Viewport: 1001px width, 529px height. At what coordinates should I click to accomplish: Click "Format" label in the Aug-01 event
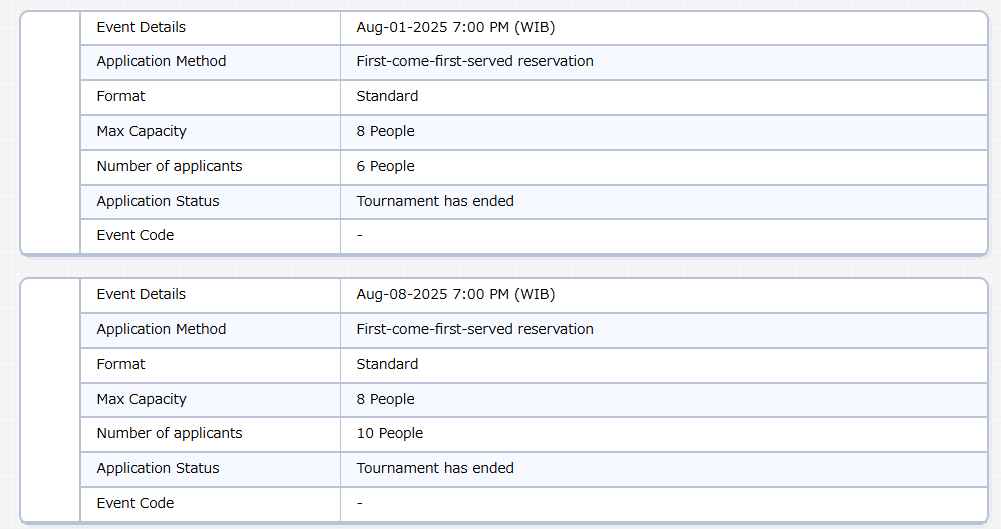pyautogui.click(x=121, y=96)
